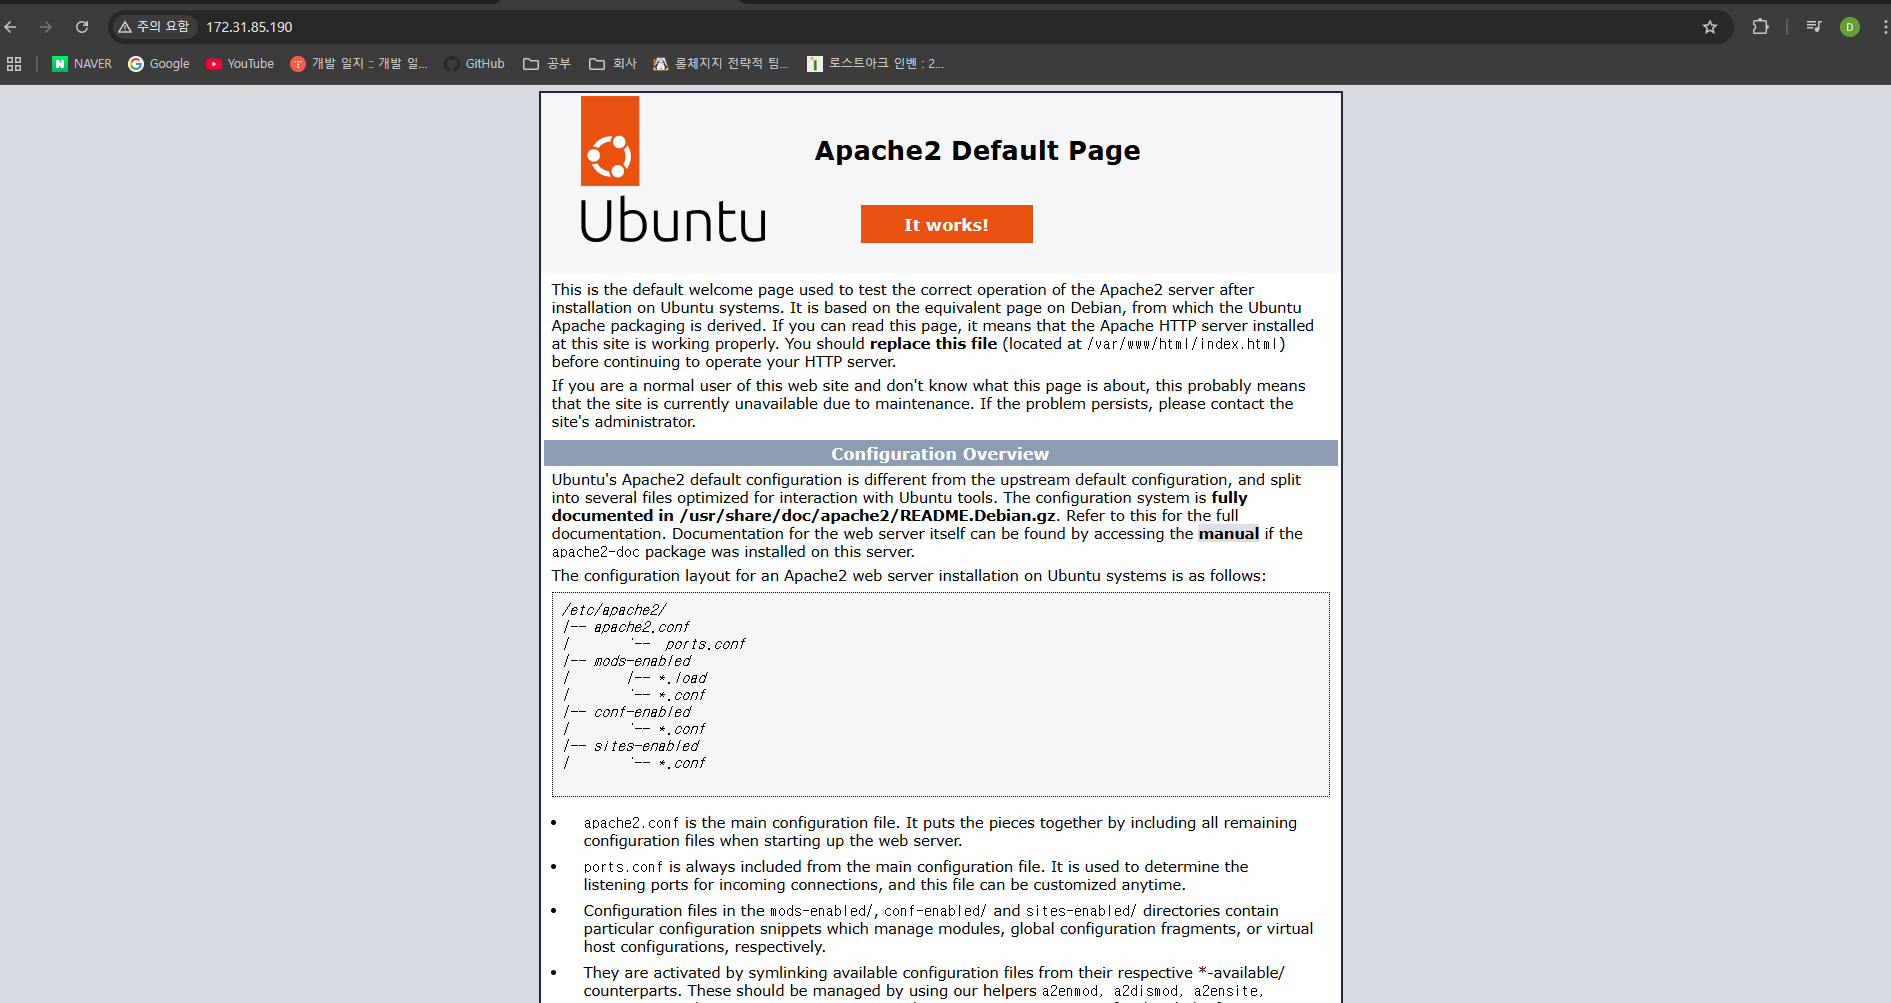Open the media control icon
This screenshot has width=1891, height=1003.
1814,27
